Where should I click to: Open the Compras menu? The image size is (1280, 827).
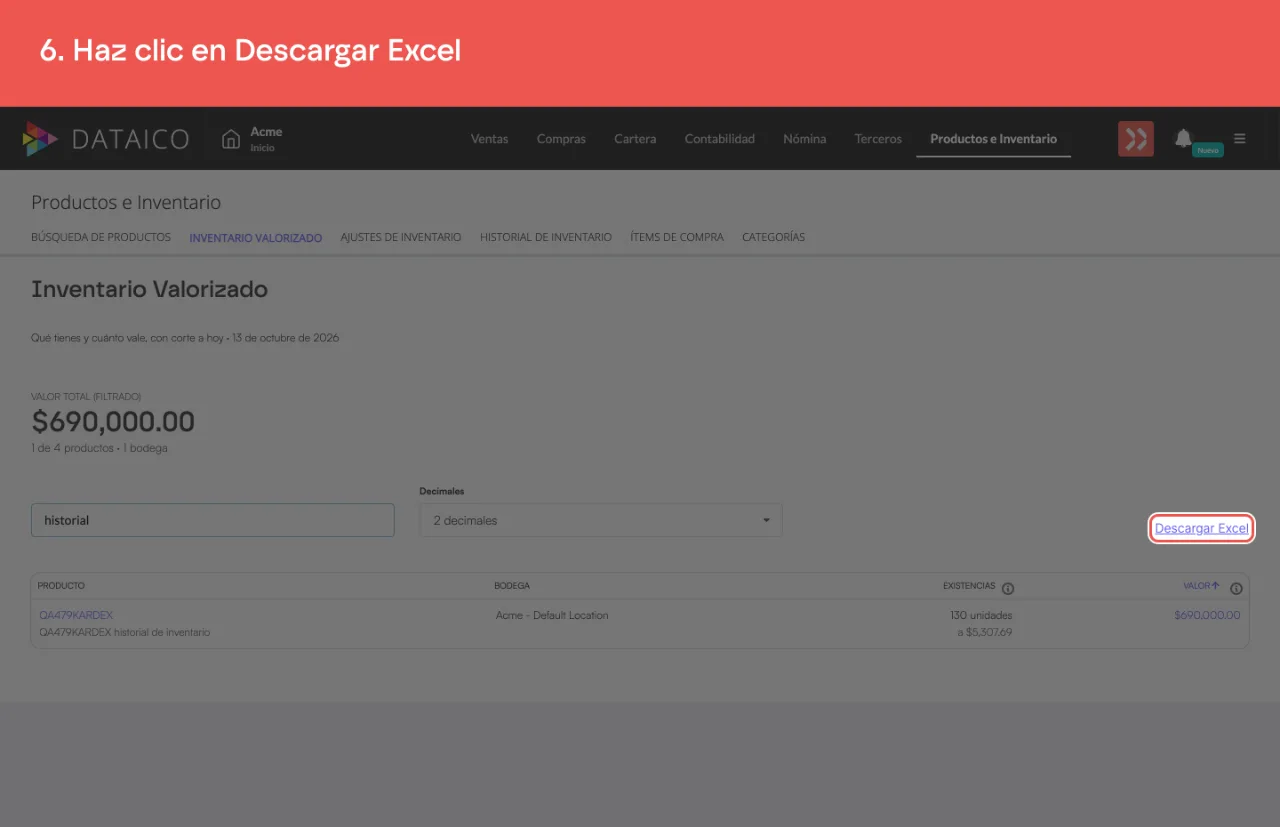(561, 139)
